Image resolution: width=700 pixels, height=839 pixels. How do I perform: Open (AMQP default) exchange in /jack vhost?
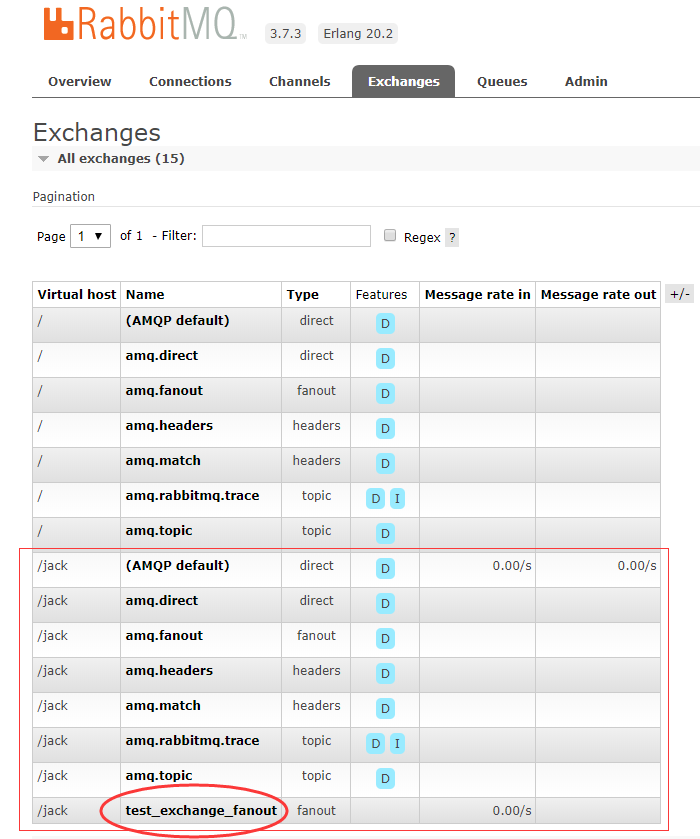click(177, 566)
